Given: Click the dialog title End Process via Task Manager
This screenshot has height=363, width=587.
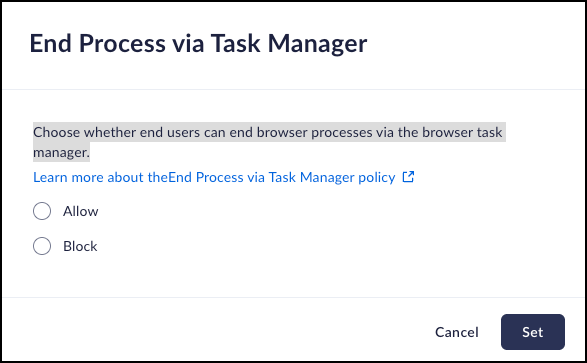Looking at the screenshot, I should click(198, 44).
